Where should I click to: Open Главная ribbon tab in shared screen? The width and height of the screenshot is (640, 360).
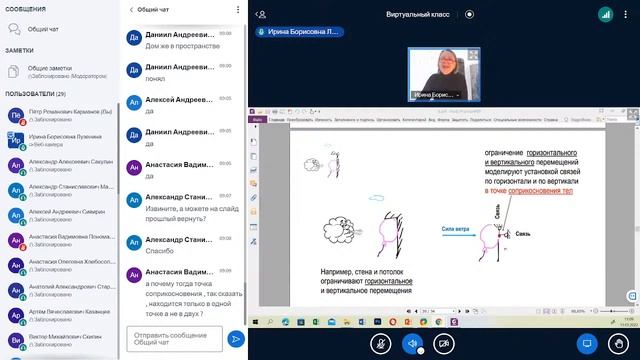[276, 120]
